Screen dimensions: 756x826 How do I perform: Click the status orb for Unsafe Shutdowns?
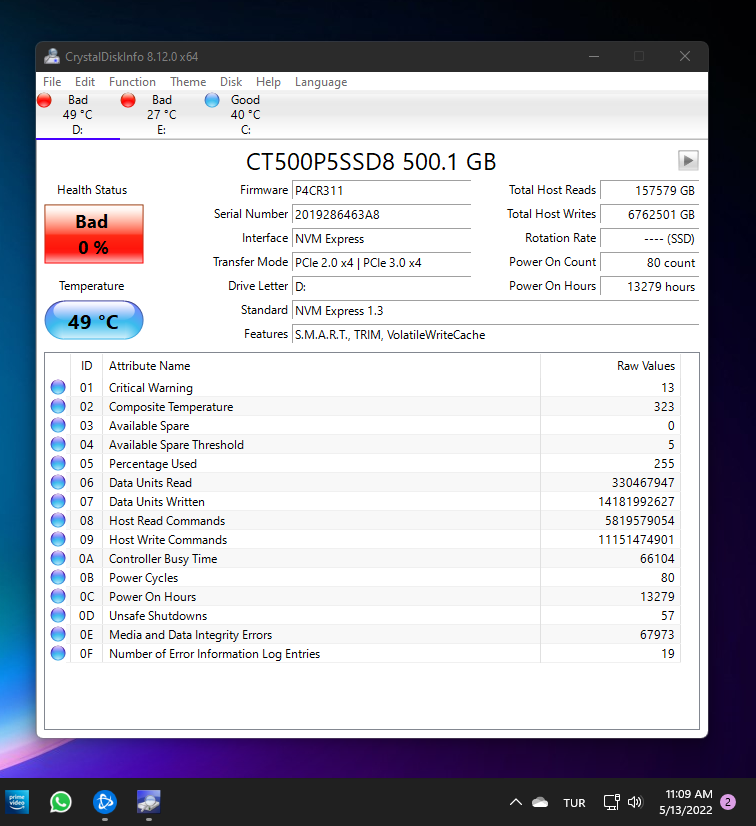pyautogui.click(x=58, y=615)
